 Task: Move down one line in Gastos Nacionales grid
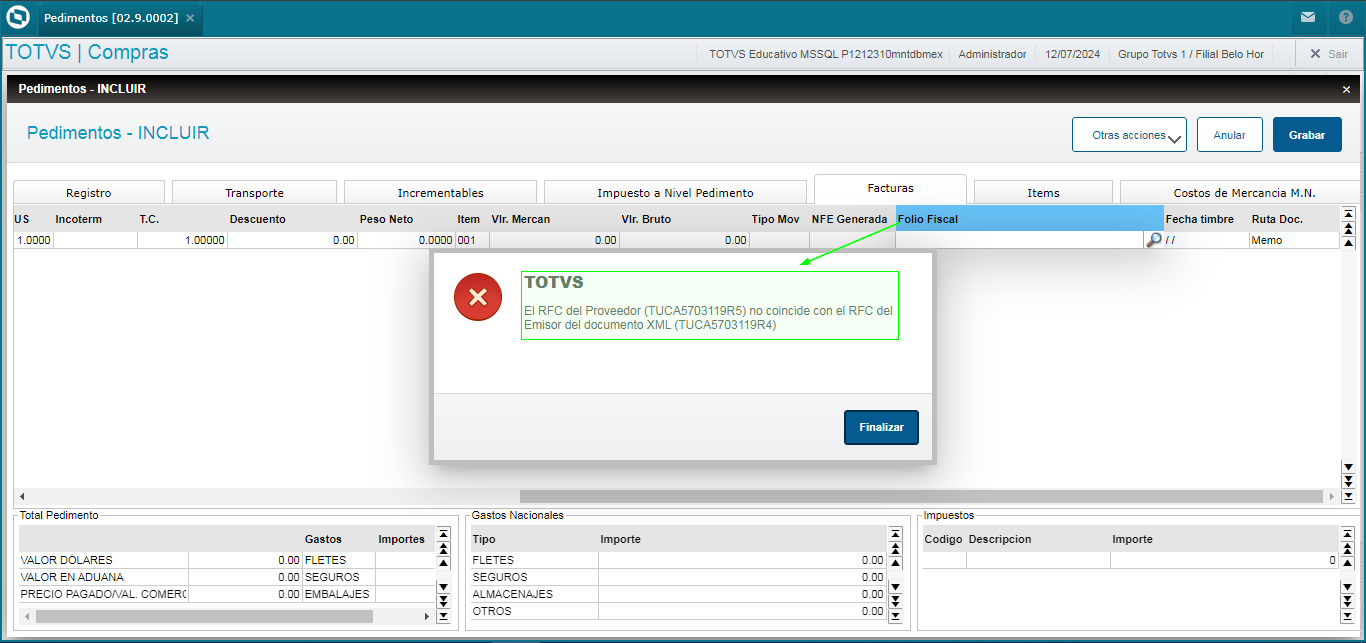[895, 587]
